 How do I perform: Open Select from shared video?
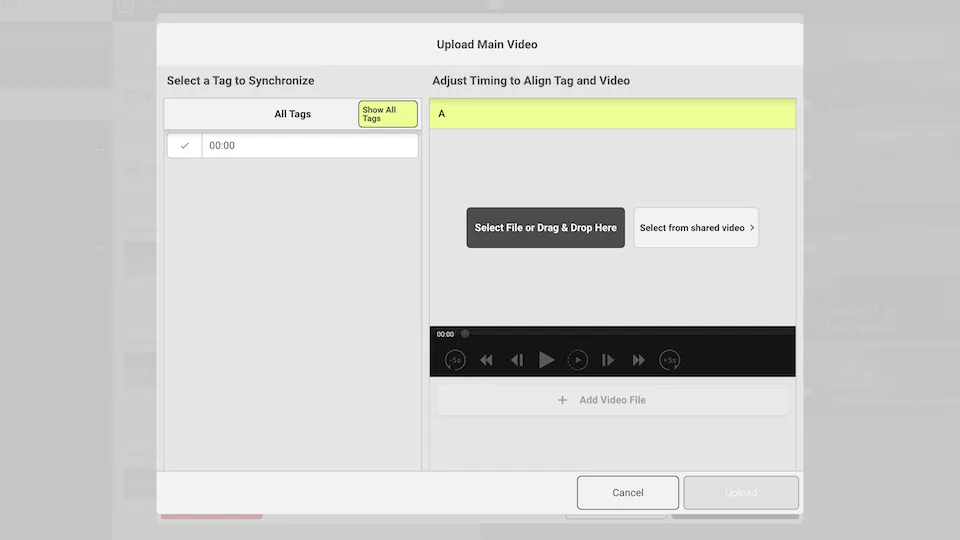696,228
